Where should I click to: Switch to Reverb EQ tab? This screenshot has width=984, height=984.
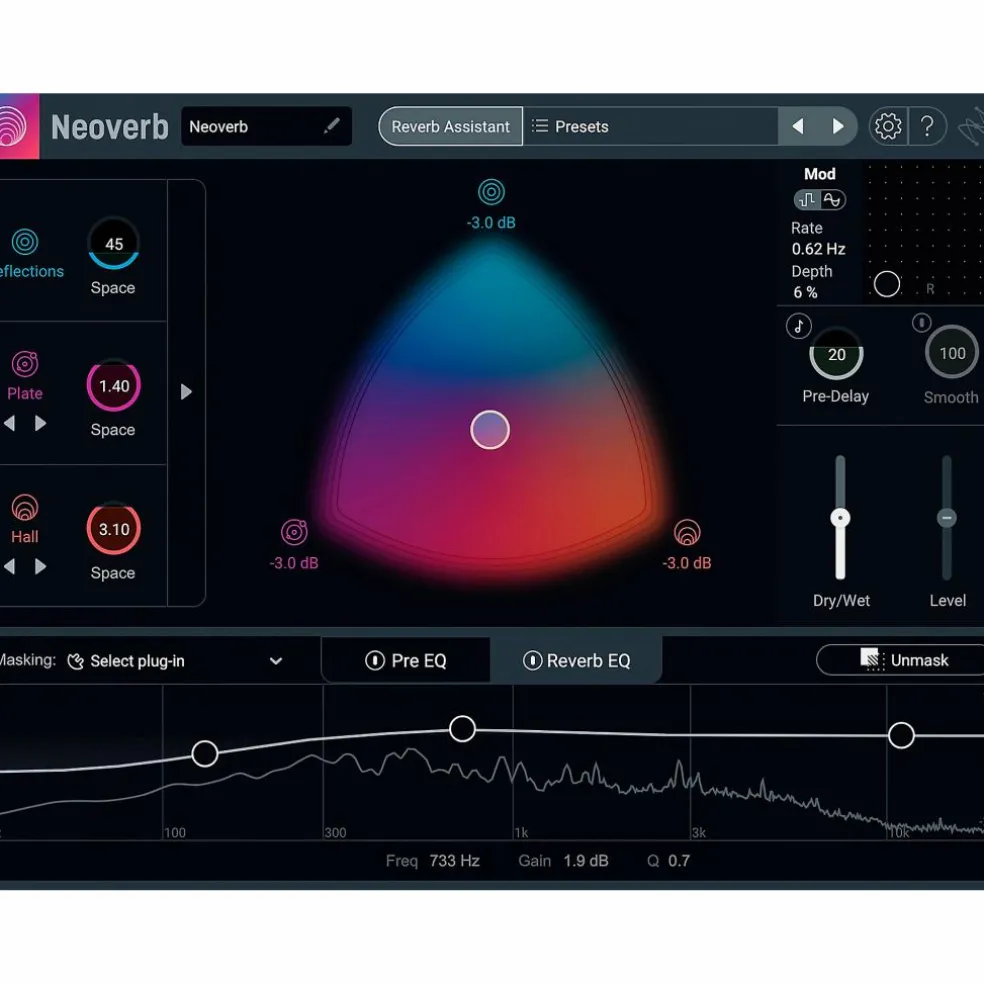click(576, 660)
